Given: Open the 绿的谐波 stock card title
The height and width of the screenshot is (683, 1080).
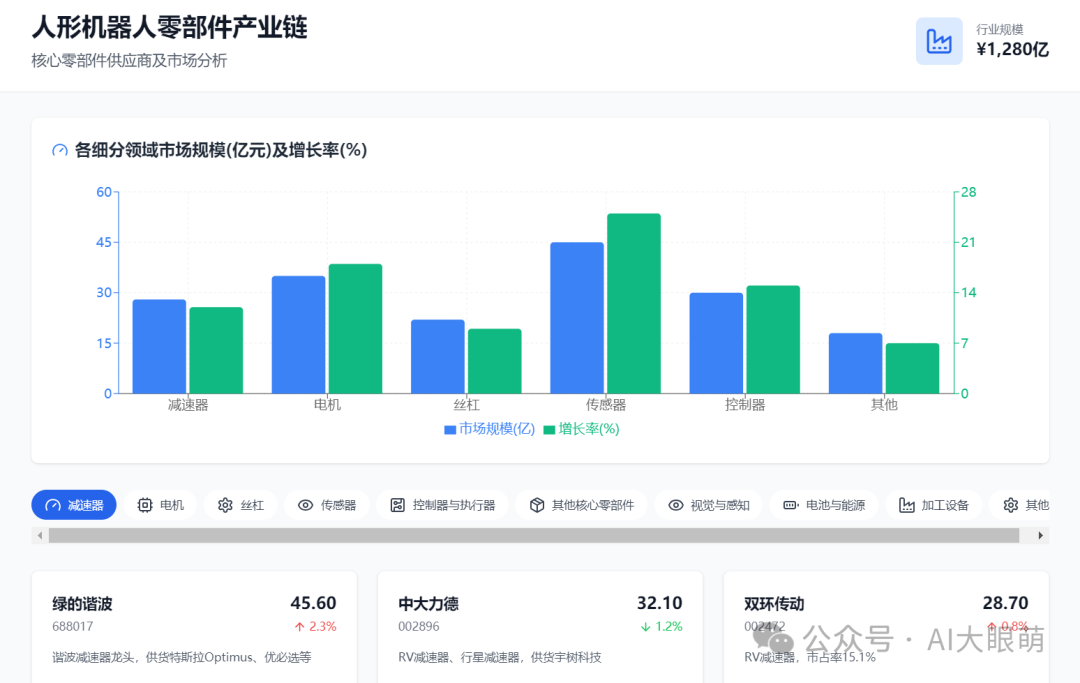Looking at the screenshot, I should coord(83,604).
